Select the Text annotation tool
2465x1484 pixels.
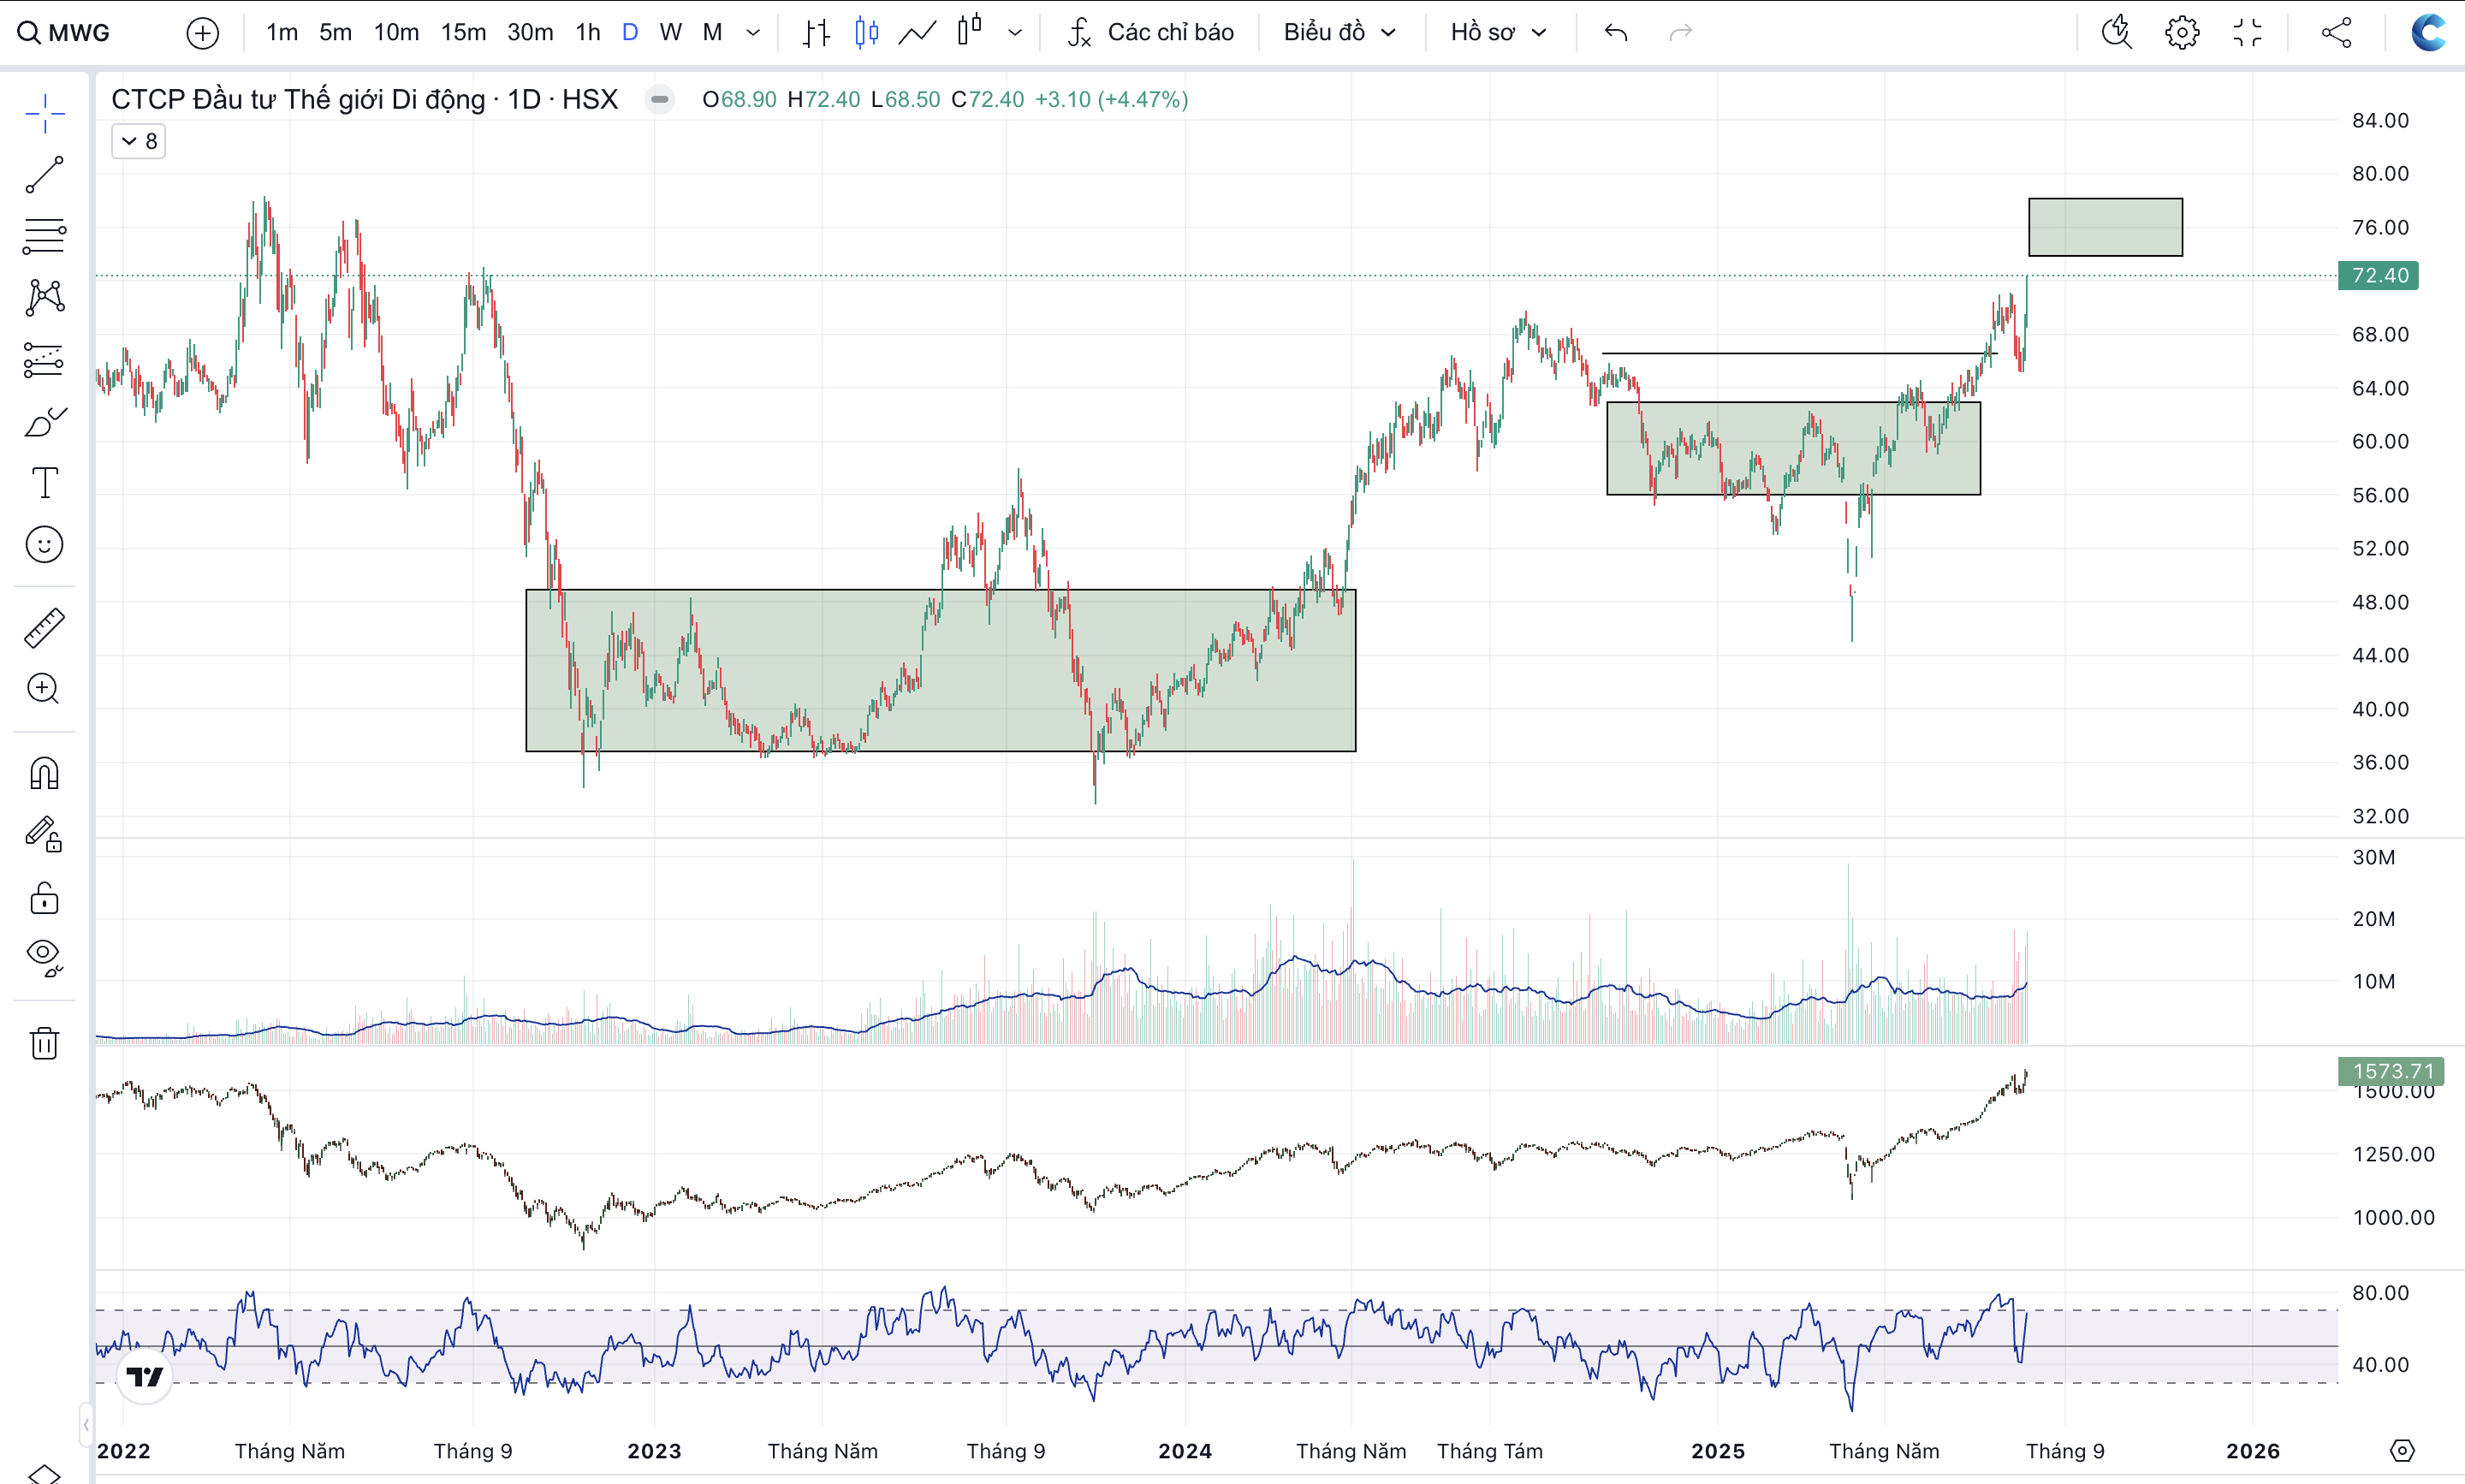[x=44, y=483]
